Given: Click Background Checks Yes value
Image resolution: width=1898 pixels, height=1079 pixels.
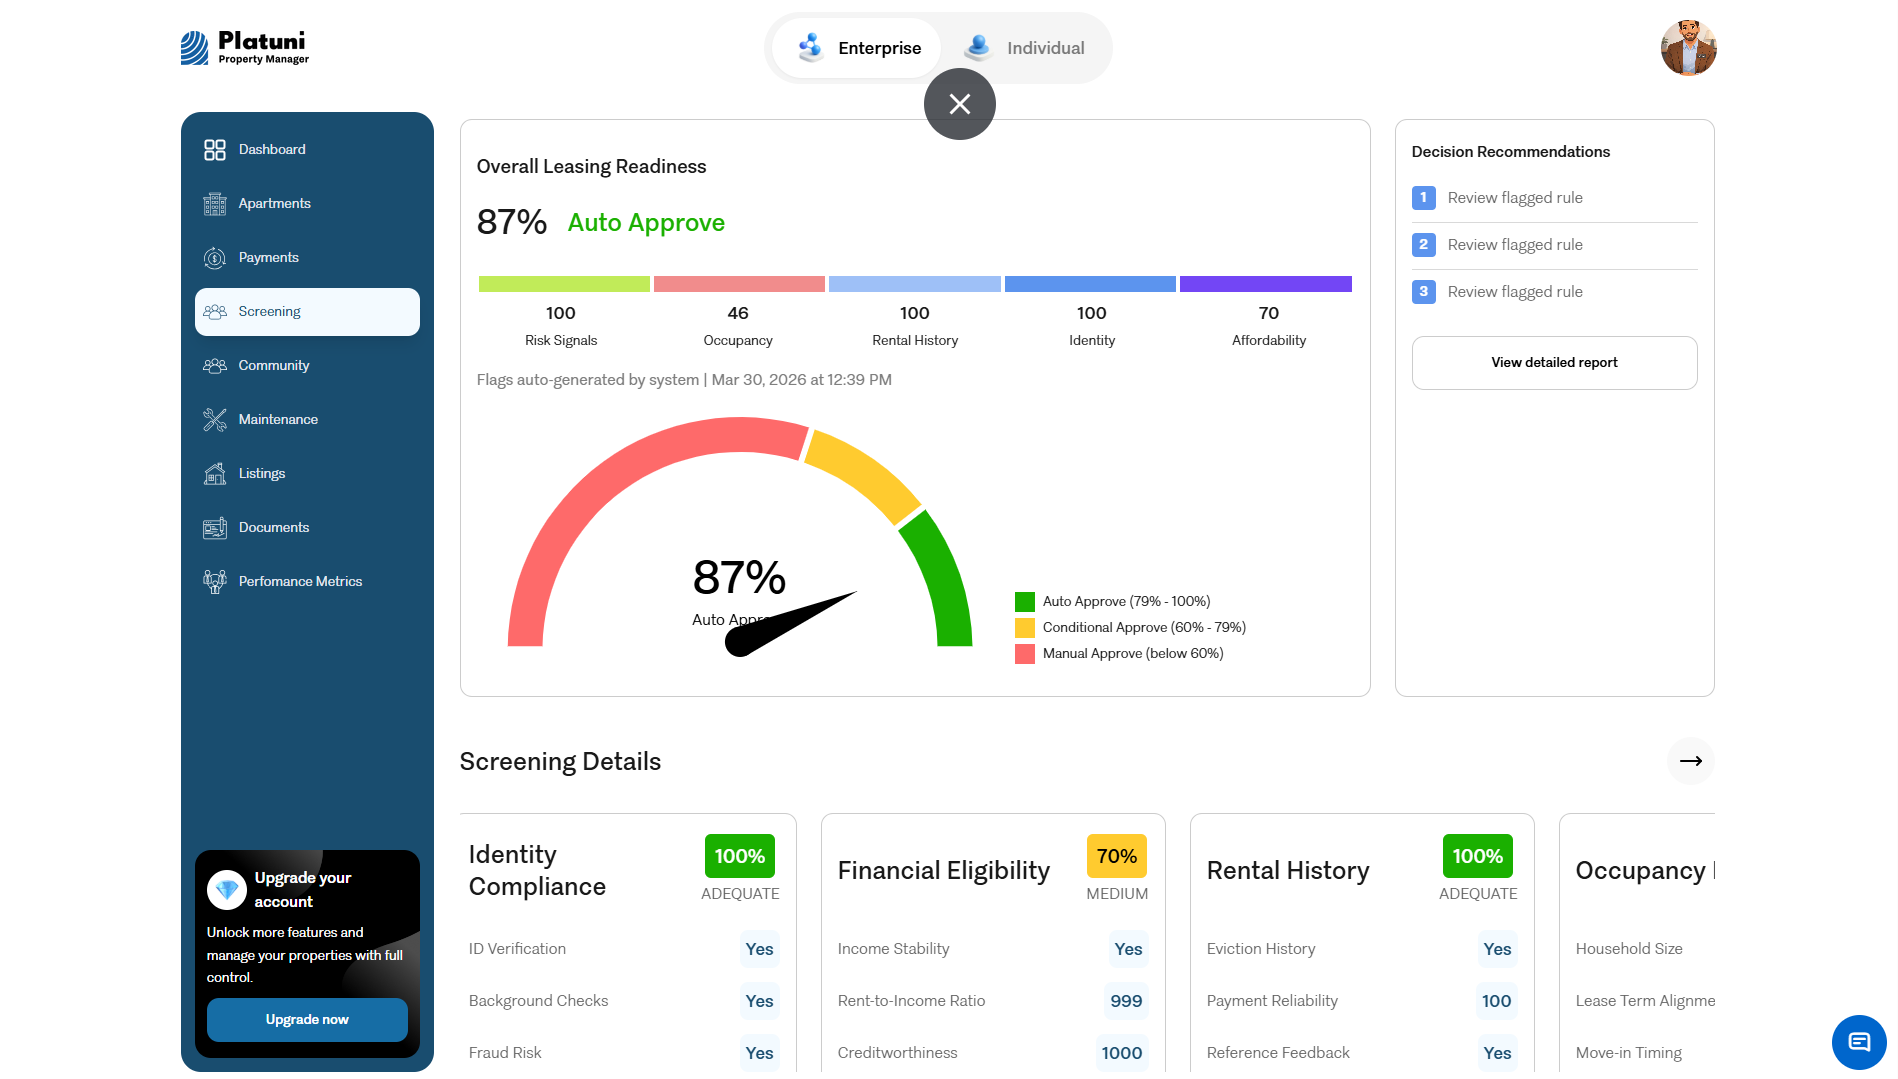Looking at the screenshot, I should pos(760,1001).
